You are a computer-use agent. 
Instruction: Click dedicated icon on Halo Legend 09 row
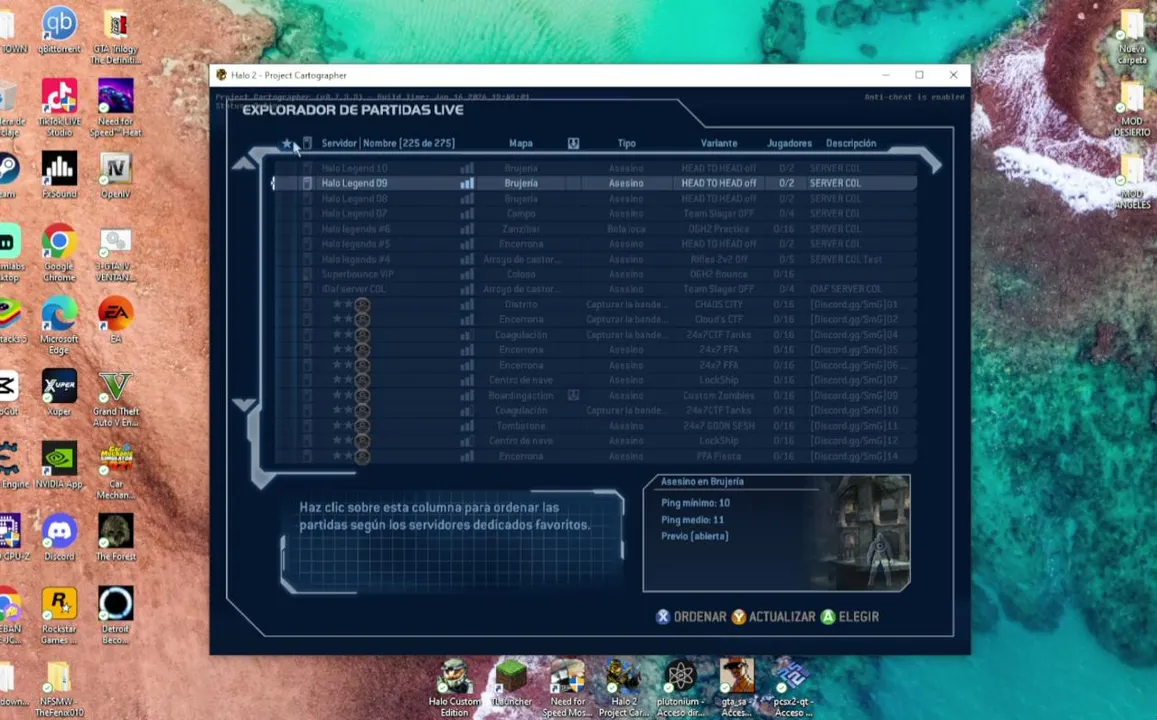tap(308, 183)
